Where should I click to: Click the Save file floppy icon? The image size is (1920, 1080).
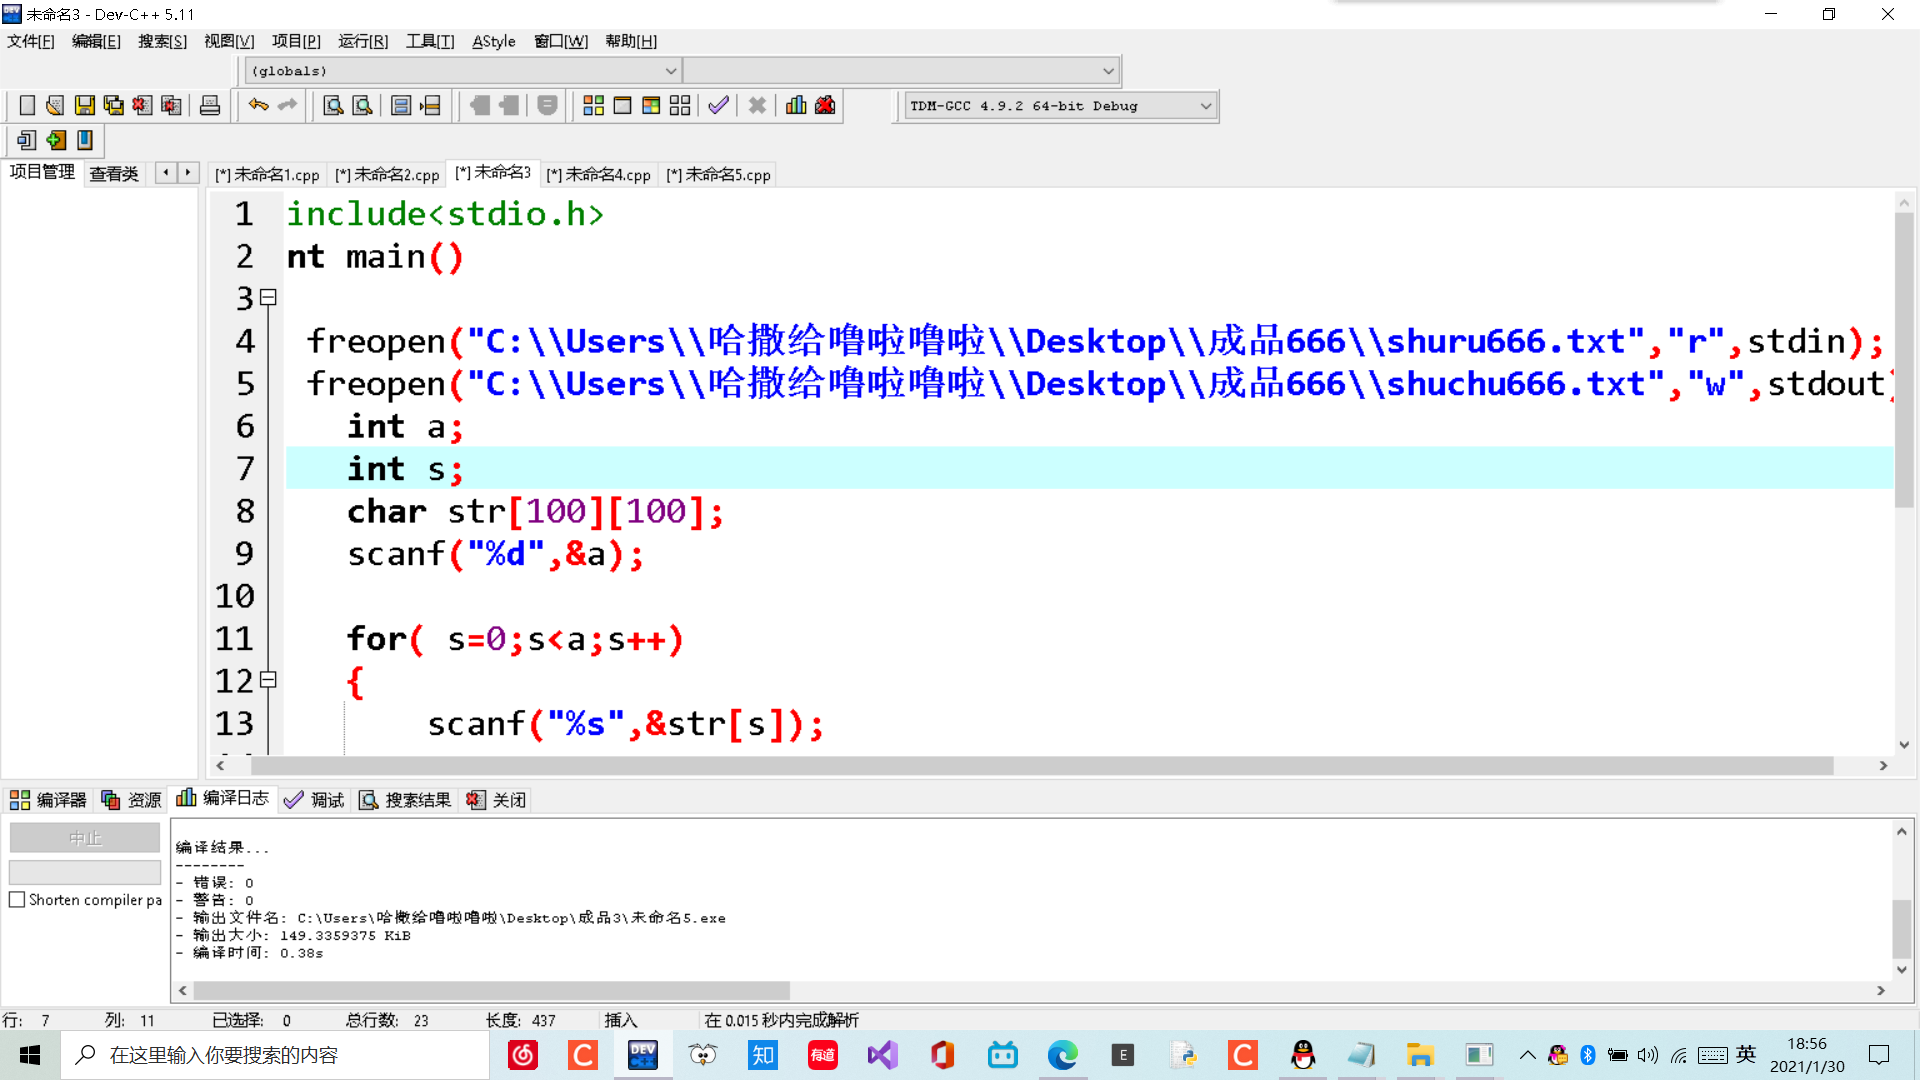pos(85,106)
